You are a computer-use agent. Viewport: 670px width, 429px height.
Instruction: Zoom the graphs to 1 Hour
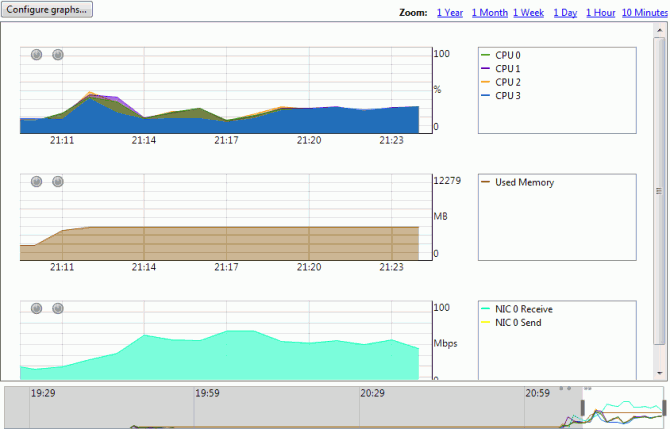coord(600,13)
